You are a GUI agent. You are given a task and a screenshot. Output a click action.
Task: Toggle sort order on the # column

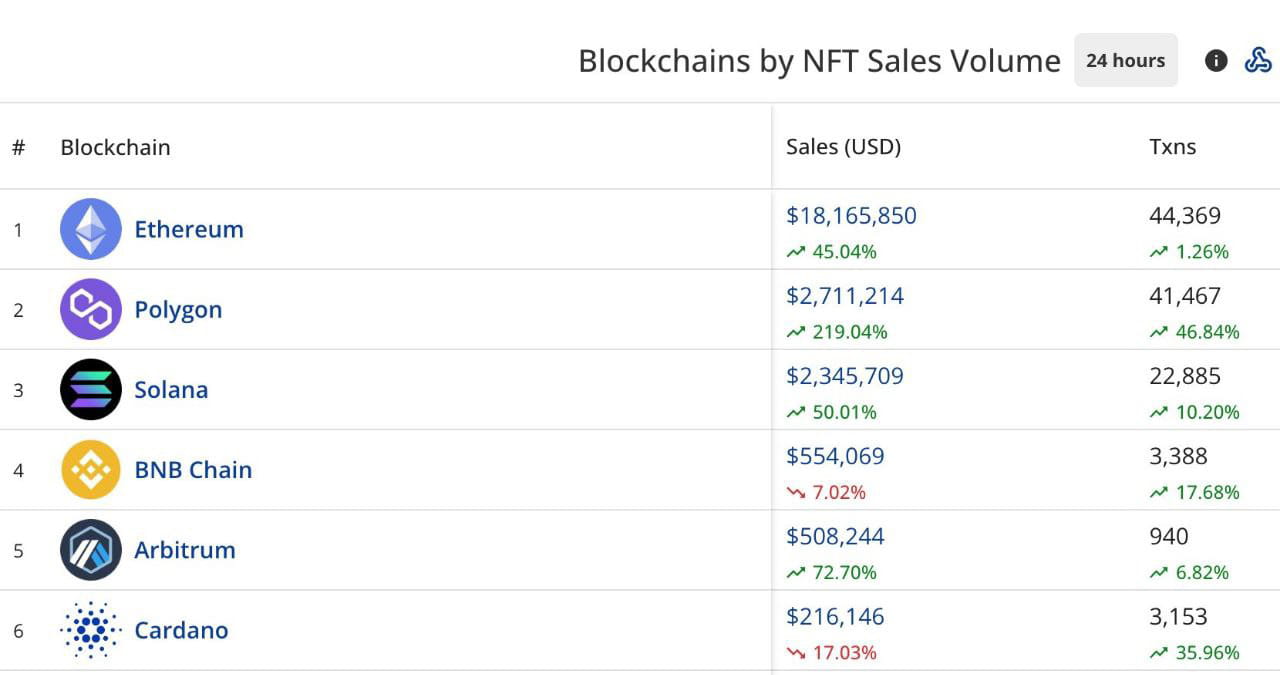(x=18, y=147)
